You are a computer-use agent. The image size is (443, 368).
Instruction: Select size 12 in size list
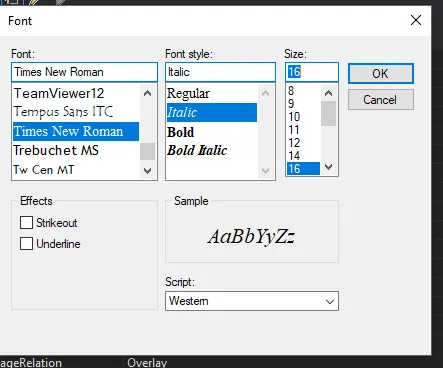point(303,143)
